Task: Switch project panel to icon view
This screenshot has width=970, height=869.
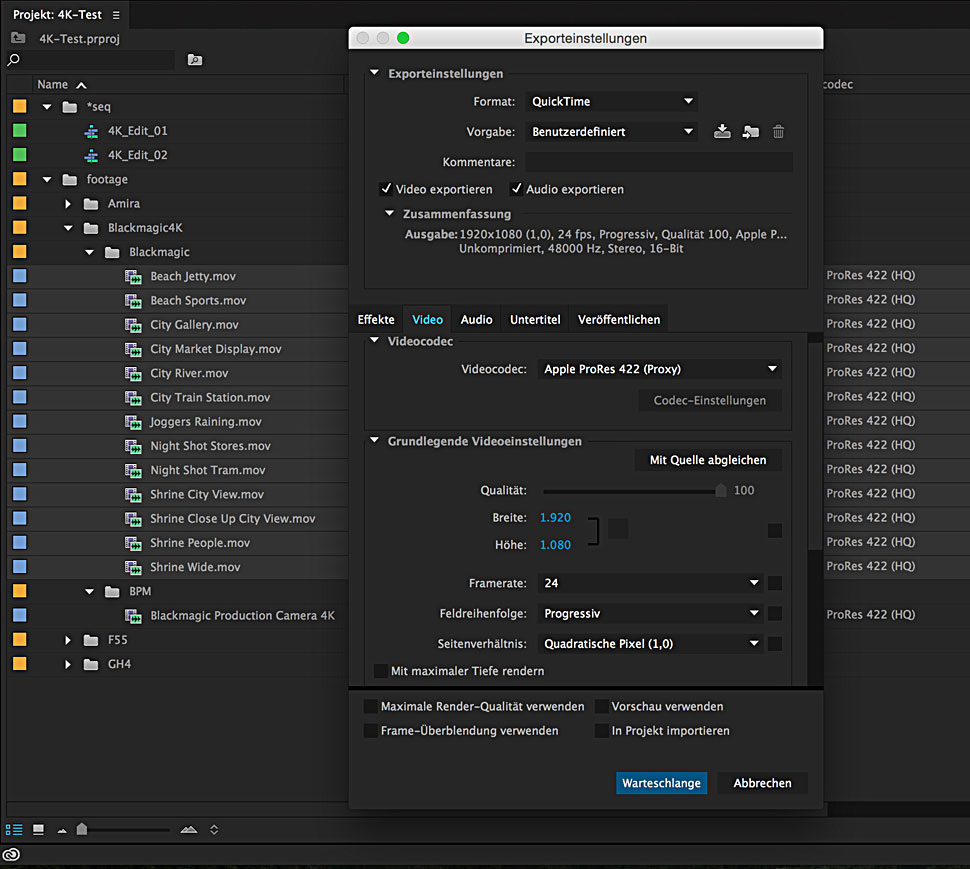Action: 38,829
